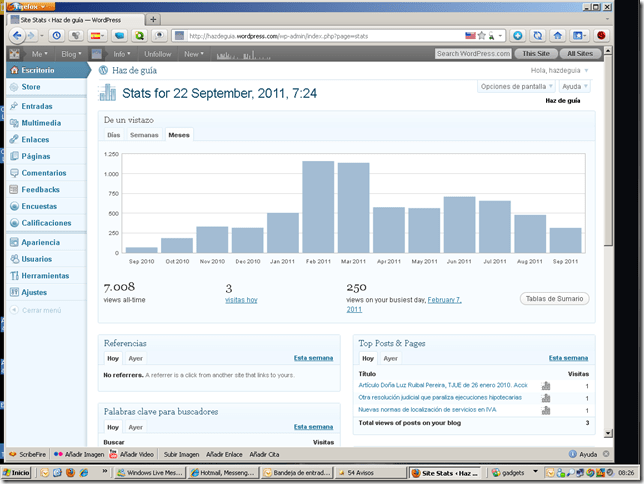644x484 pixels.
Task: Click the Ajustes settings icon
Action: pos(13,292)
